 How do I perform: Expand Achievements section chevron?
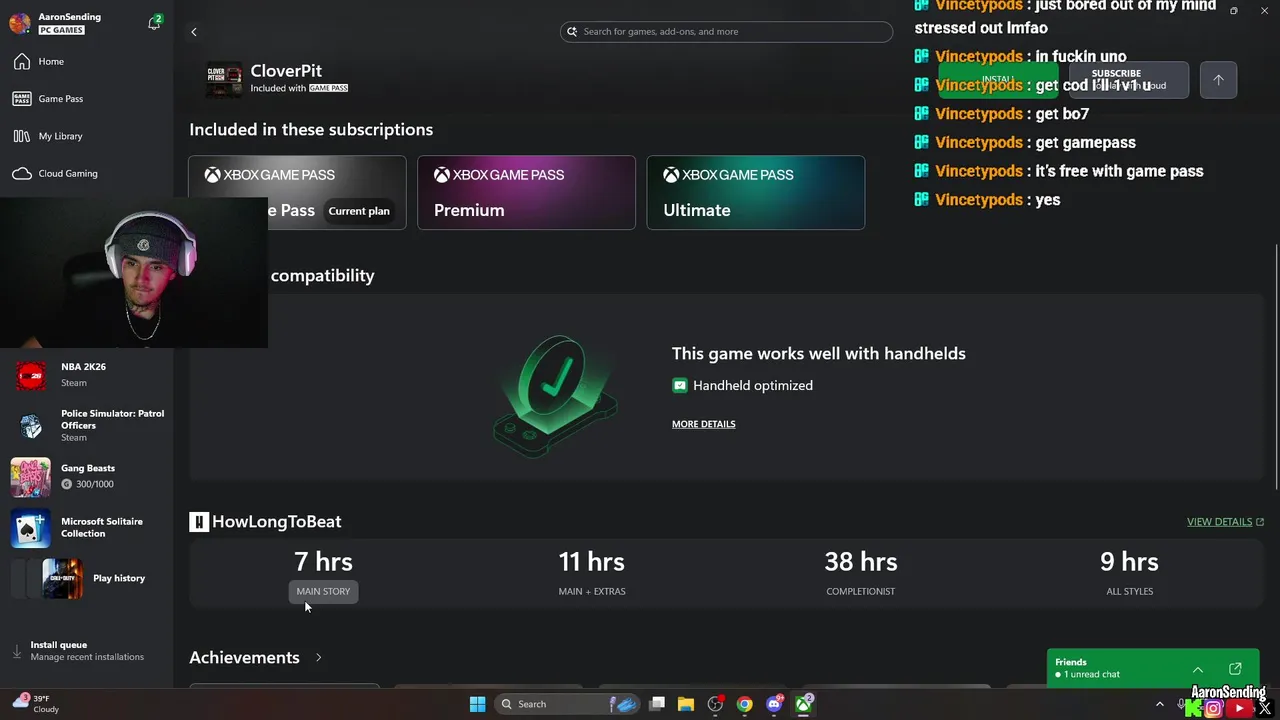pos(318,658)
